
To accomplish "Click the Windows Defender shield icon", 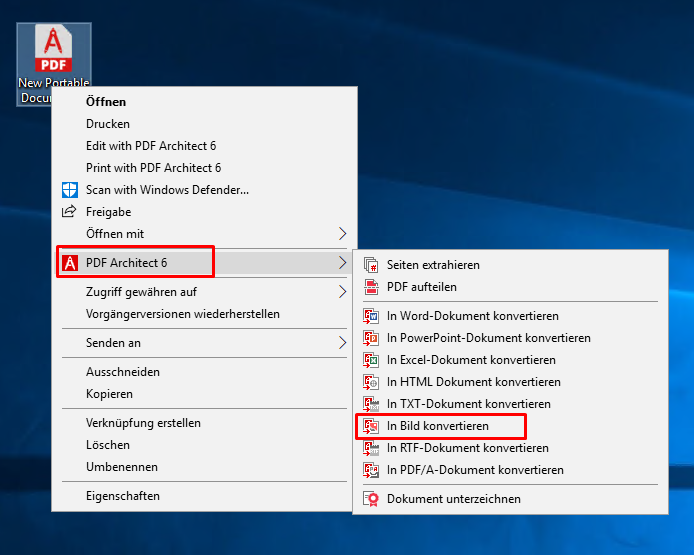I will [69, 190].
